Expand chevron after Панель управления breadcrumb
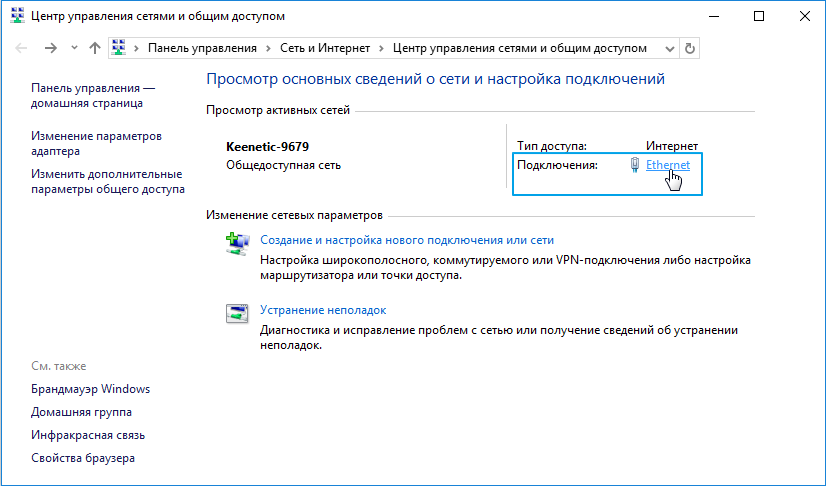 click(x=269, y=48)
